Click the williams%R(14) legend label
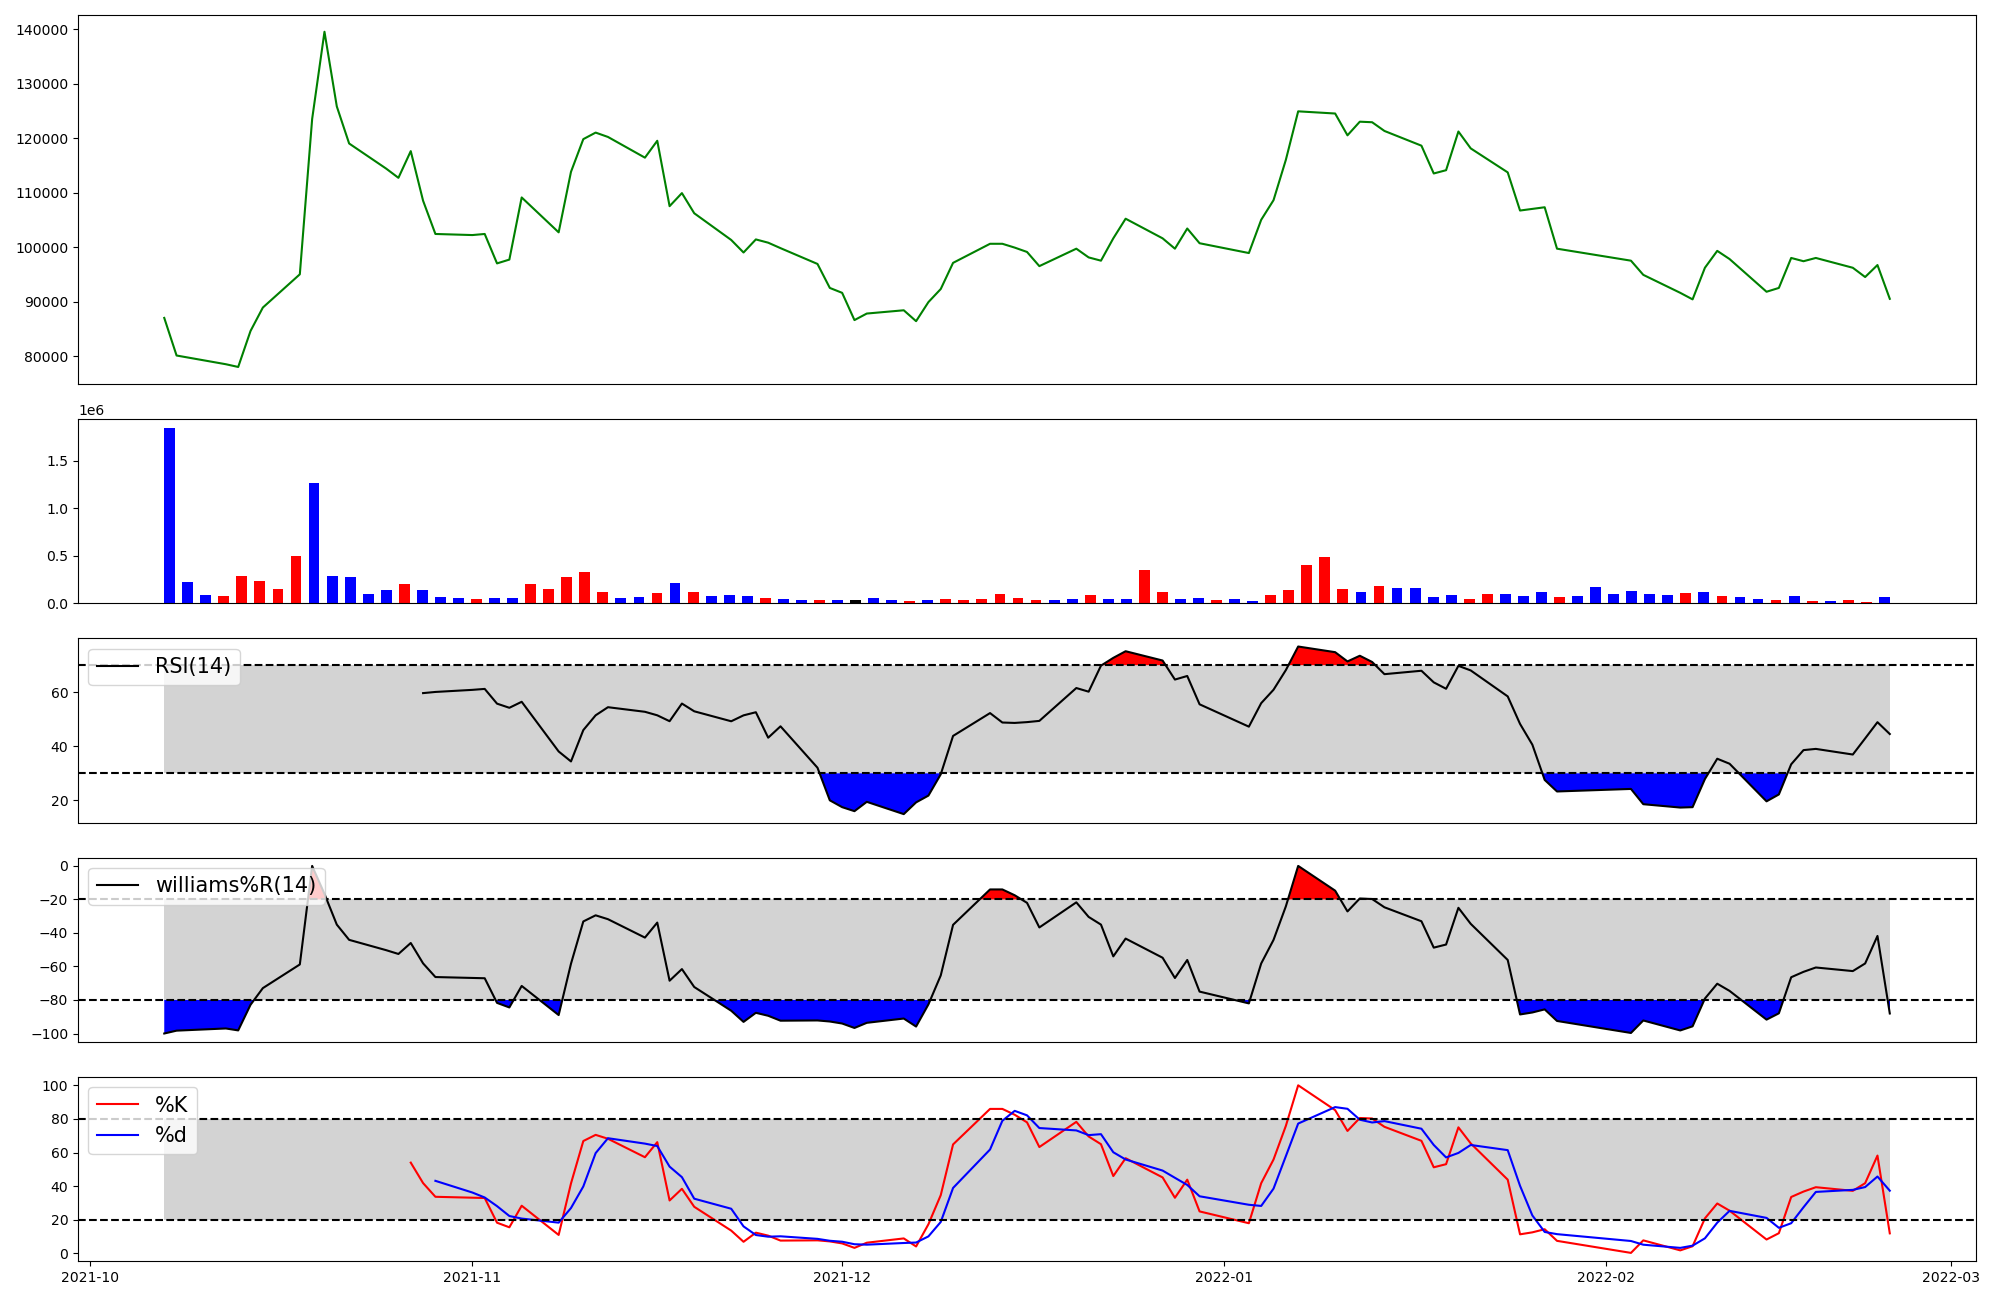The height and width of the screenshot is (1300, 2000). coord(235,885)
